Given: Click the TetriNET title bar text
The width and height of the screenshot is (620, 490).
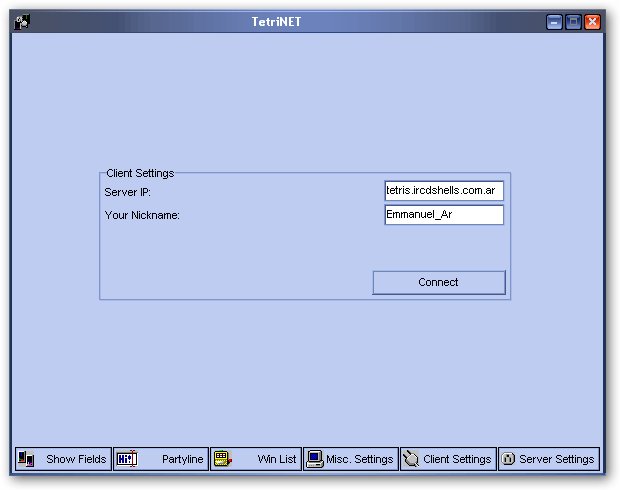Looking at the screenshot, I should point(276,22).
